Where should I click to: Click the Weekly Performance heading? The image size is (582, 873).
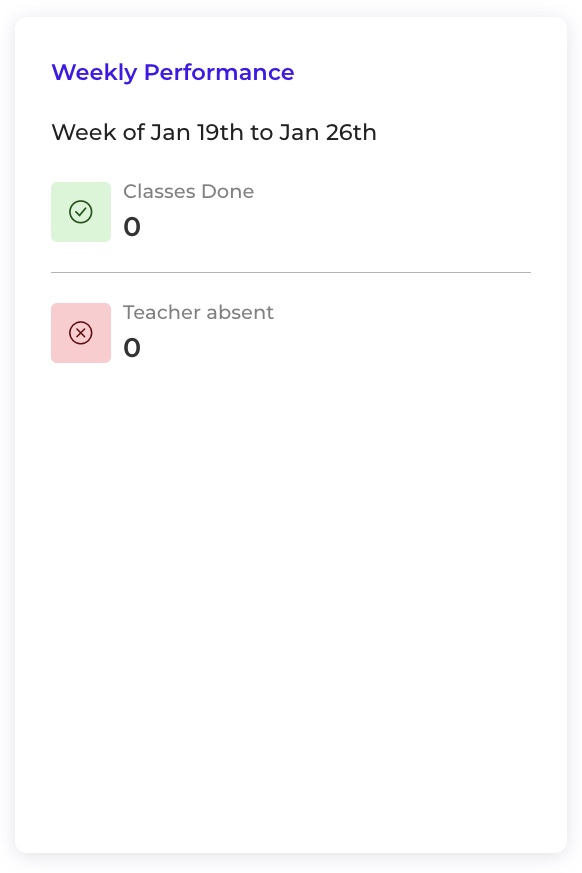(173, 72)
